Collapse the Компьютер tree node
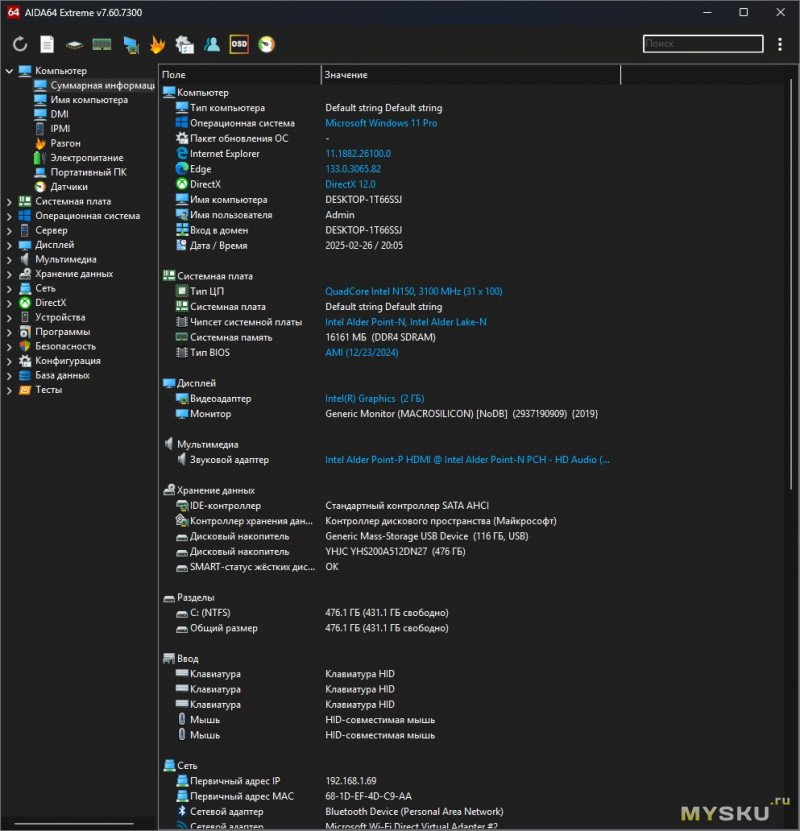800x831 pixels. tap(9, 70)
